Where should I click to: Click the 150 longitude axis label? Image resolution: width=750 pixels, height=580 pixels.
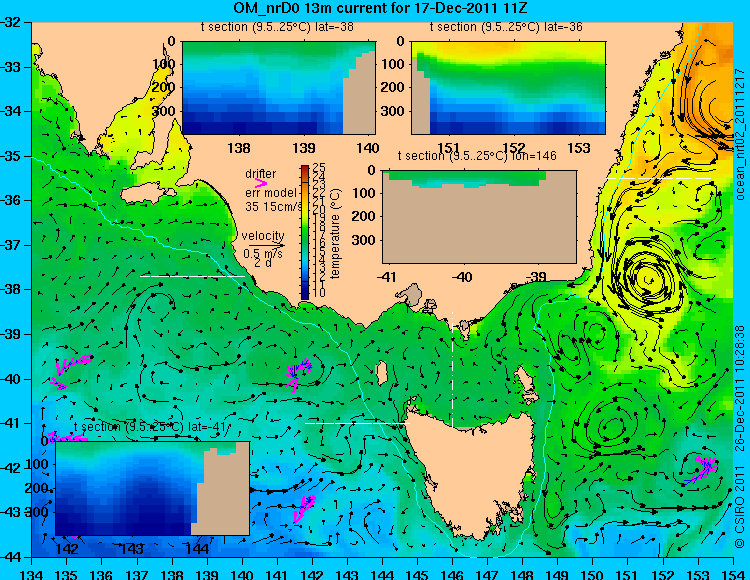[x=593, y=574]
